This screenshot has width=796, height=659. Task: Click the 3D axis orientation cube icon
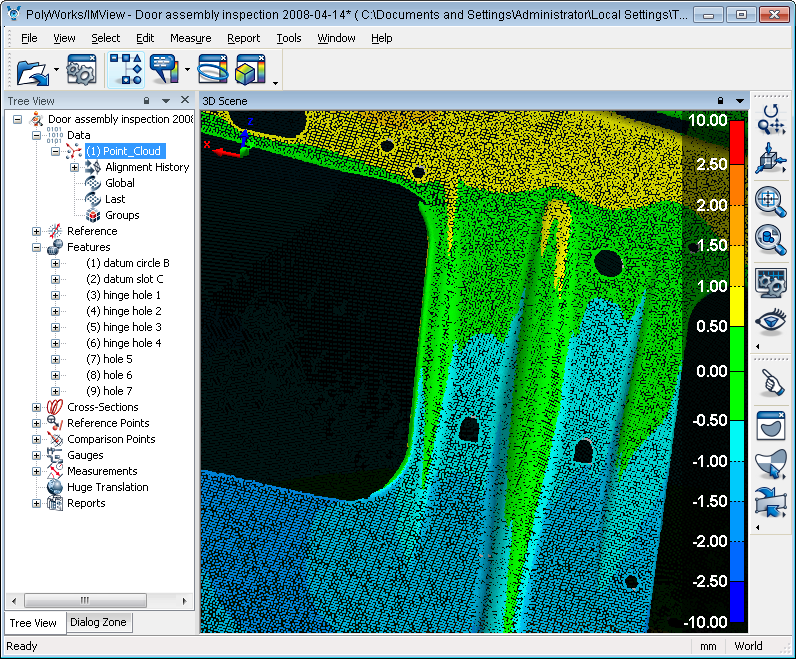pos(771,158)
